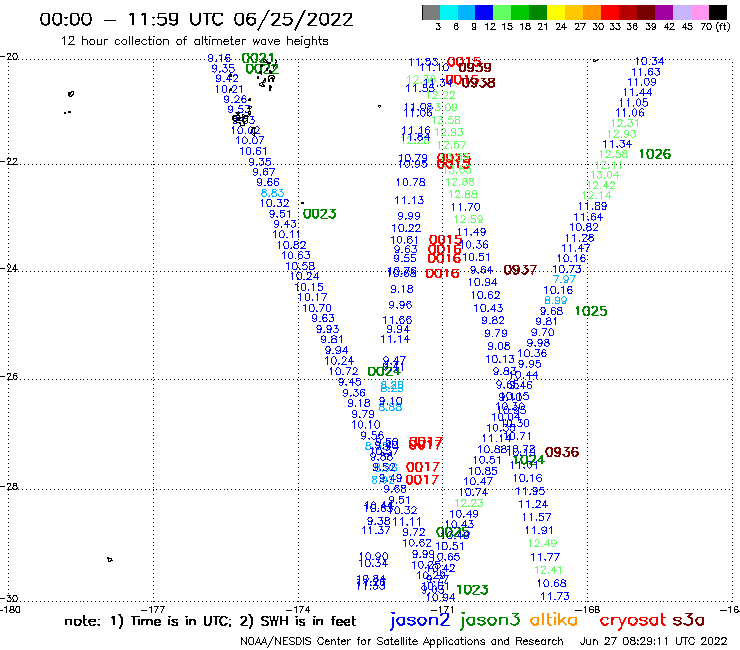This screenshot has height=650, width=740.
Task: Click the dark red time label 0938
Action: pyautogui.click(x=479, y=83)
